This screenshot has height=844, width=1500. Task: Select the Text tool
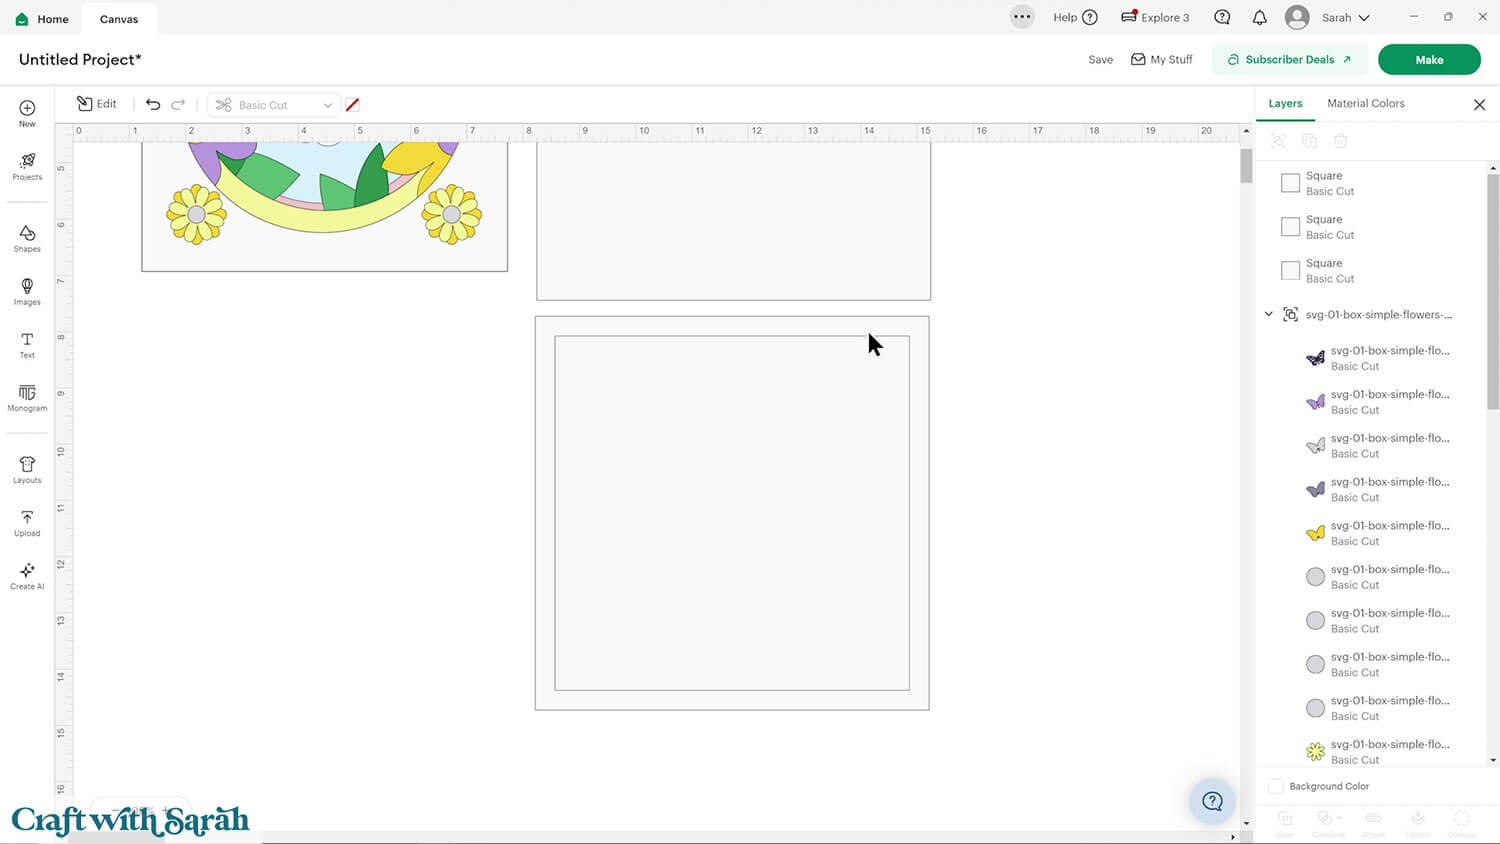[x=27, y=345]
